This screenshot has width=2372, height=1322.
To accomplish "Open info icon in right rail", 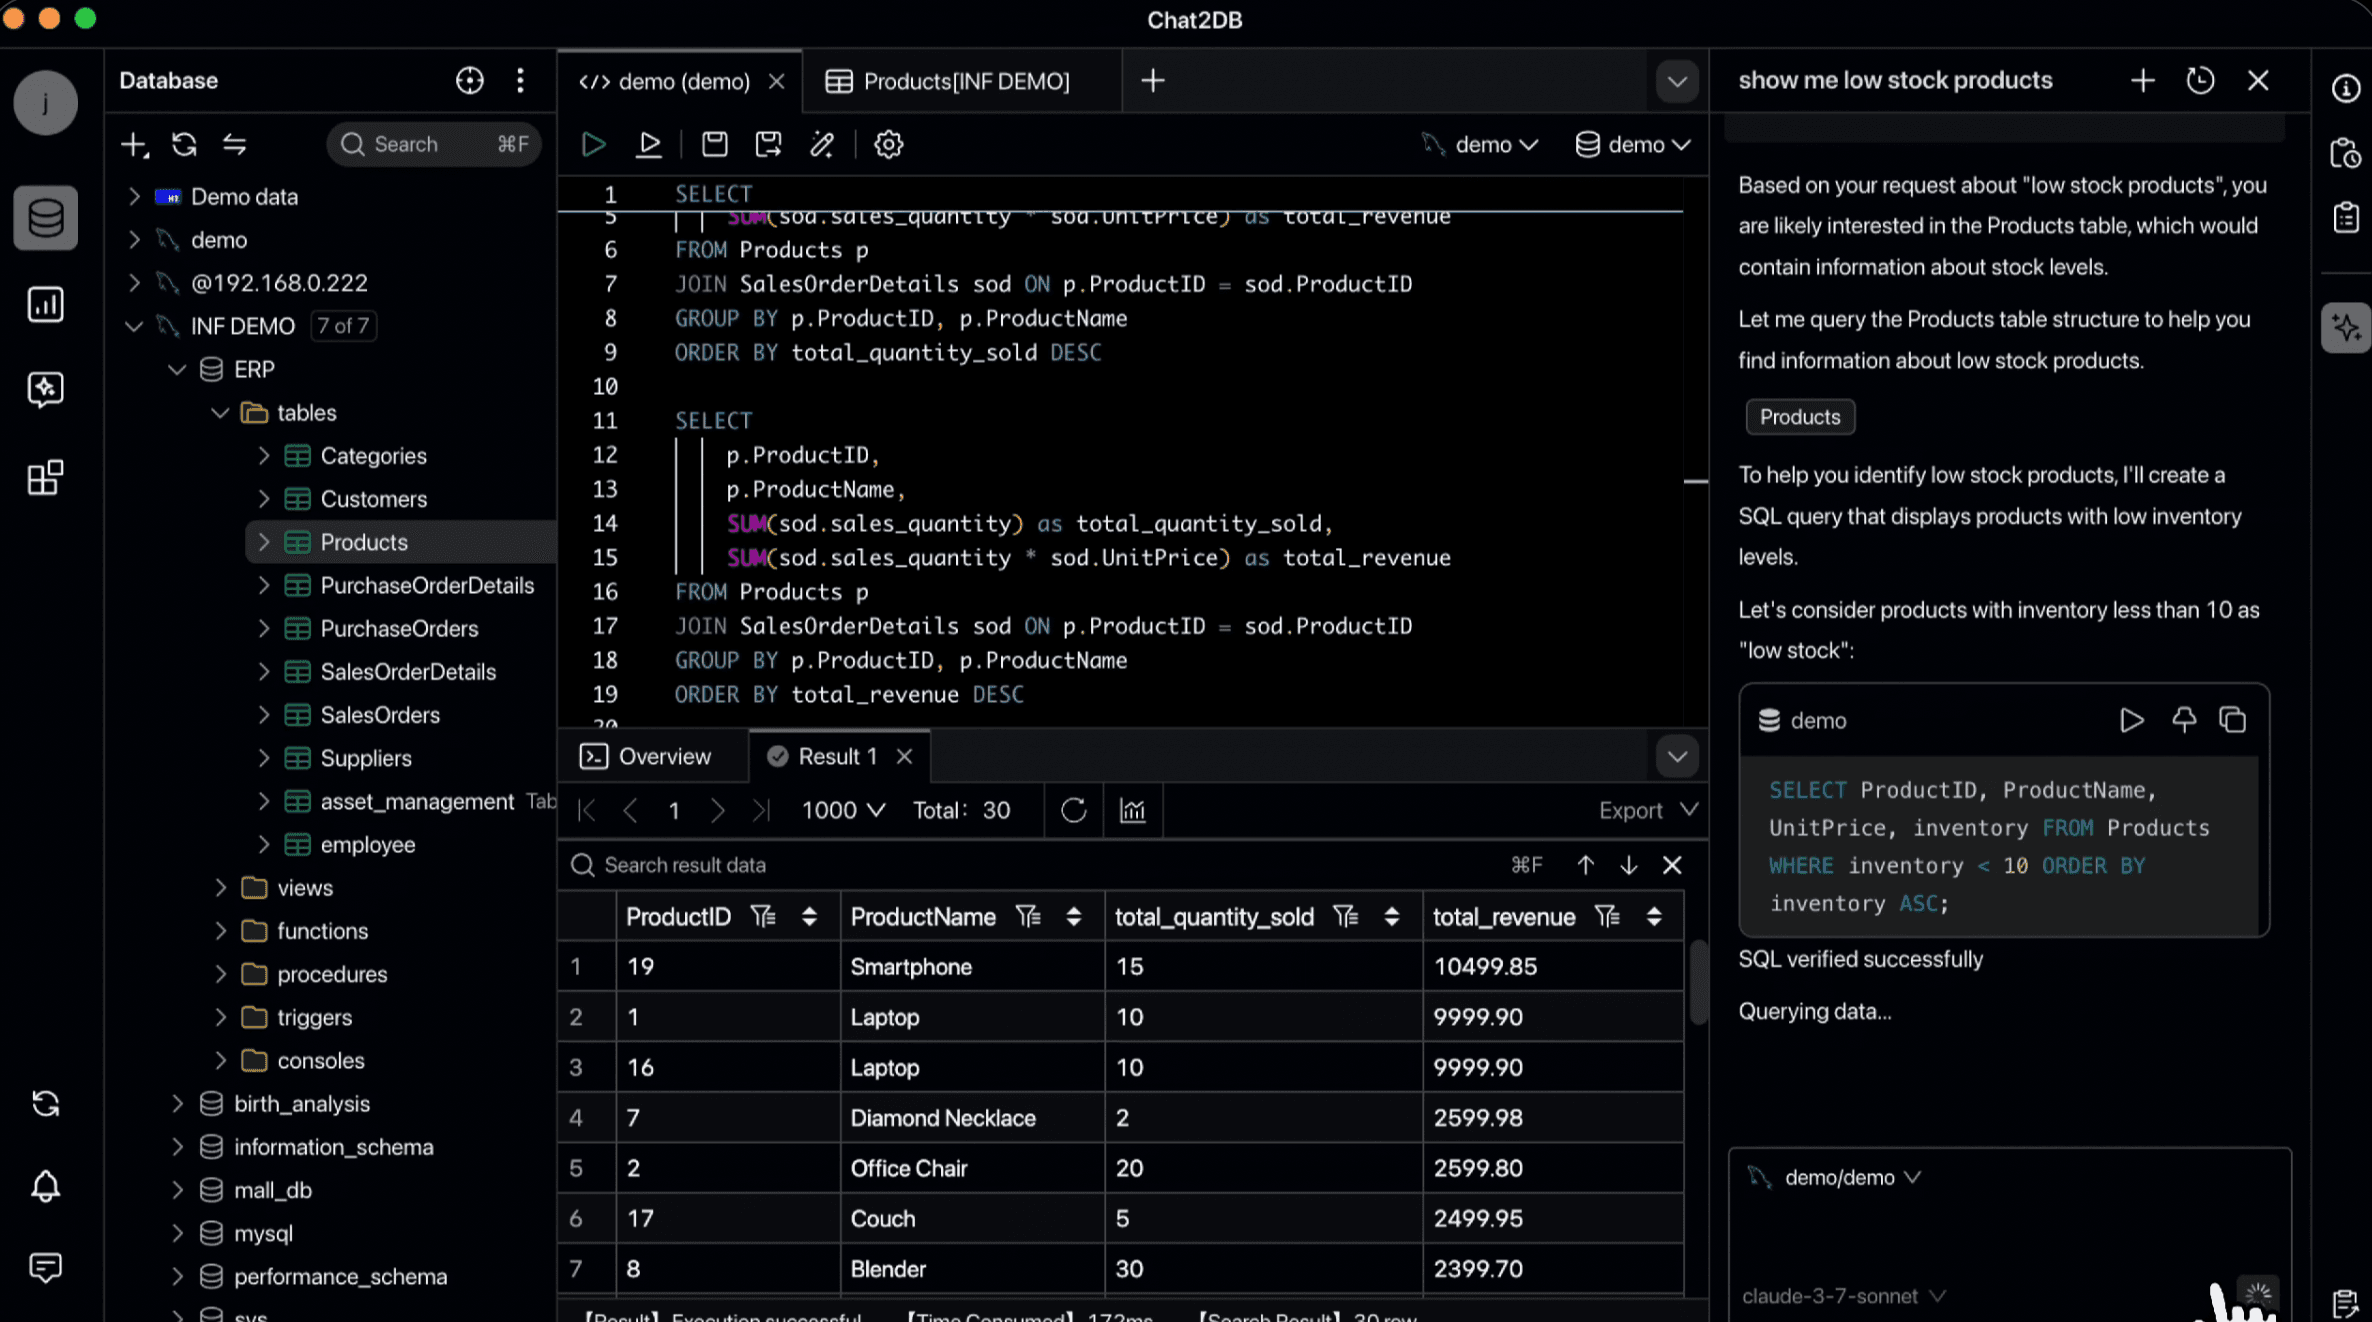I will pos(2345,88).
